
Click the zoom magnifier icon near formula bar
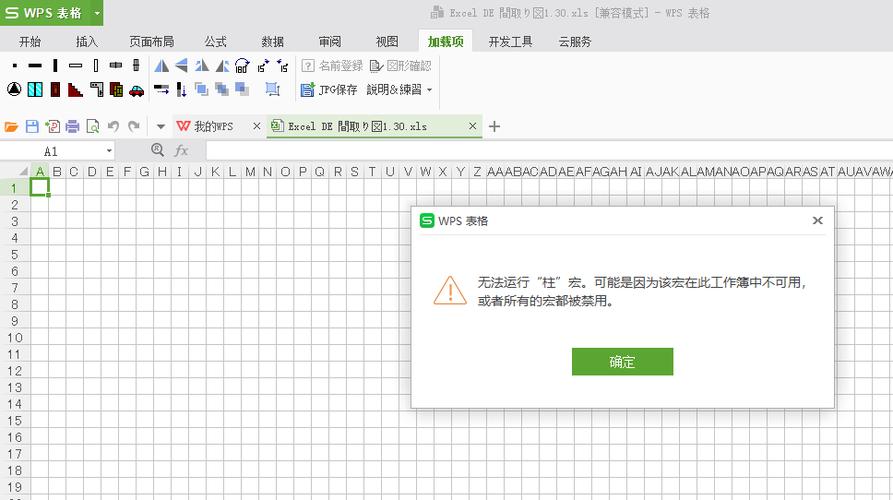tap(158, 150)
